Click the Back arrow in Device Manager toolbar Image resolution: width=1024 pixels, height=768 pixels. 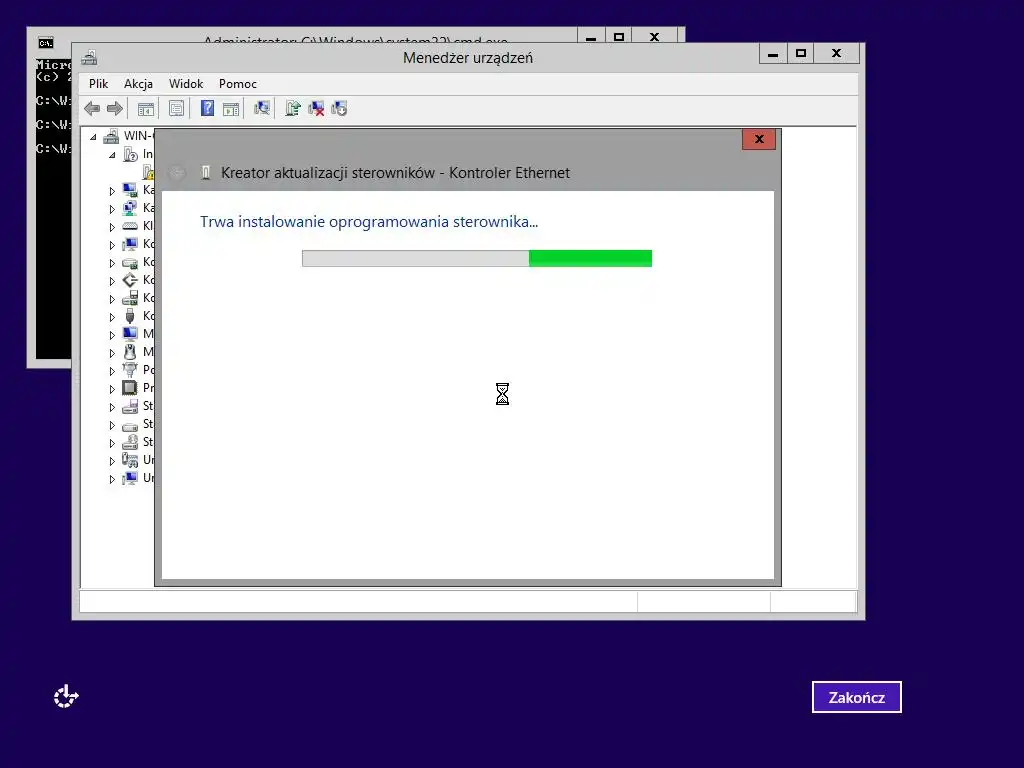92,108
